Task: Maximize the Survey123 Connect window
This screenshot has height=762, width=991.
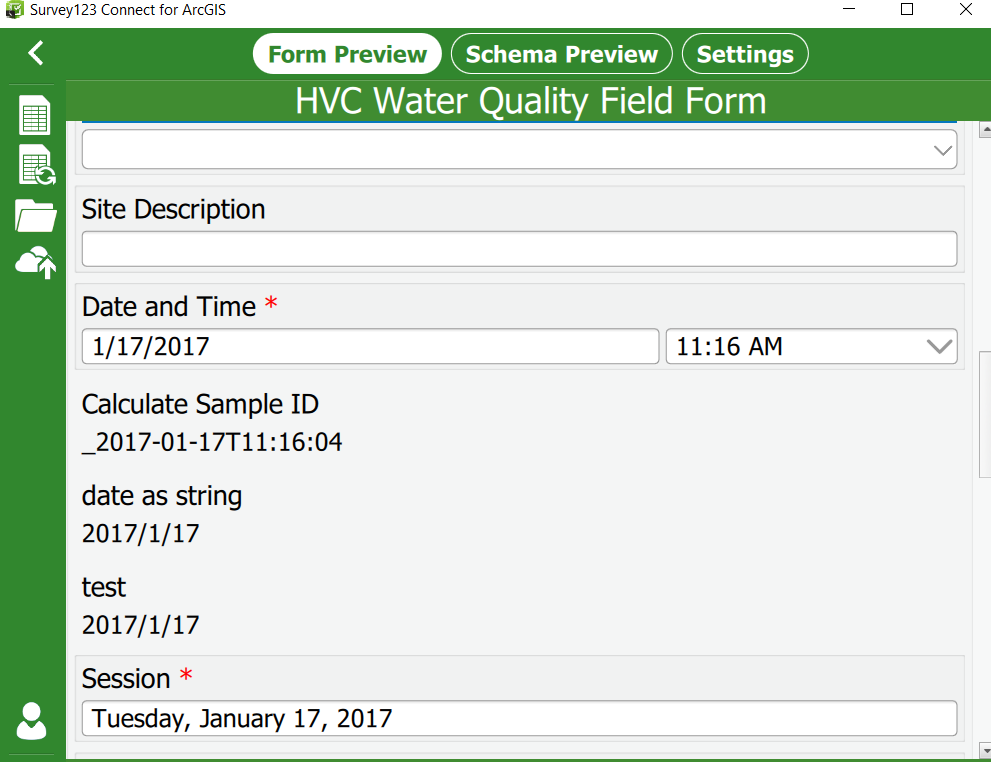Action: pyautogui.click(x=907, y=10)
